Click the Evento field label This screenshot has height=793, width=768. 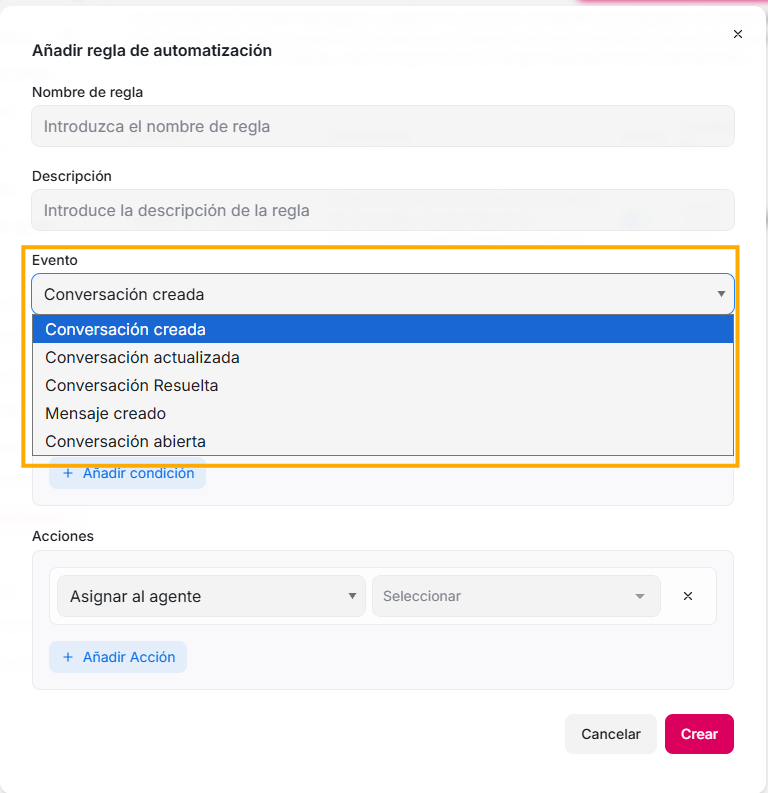click(54, 260)
